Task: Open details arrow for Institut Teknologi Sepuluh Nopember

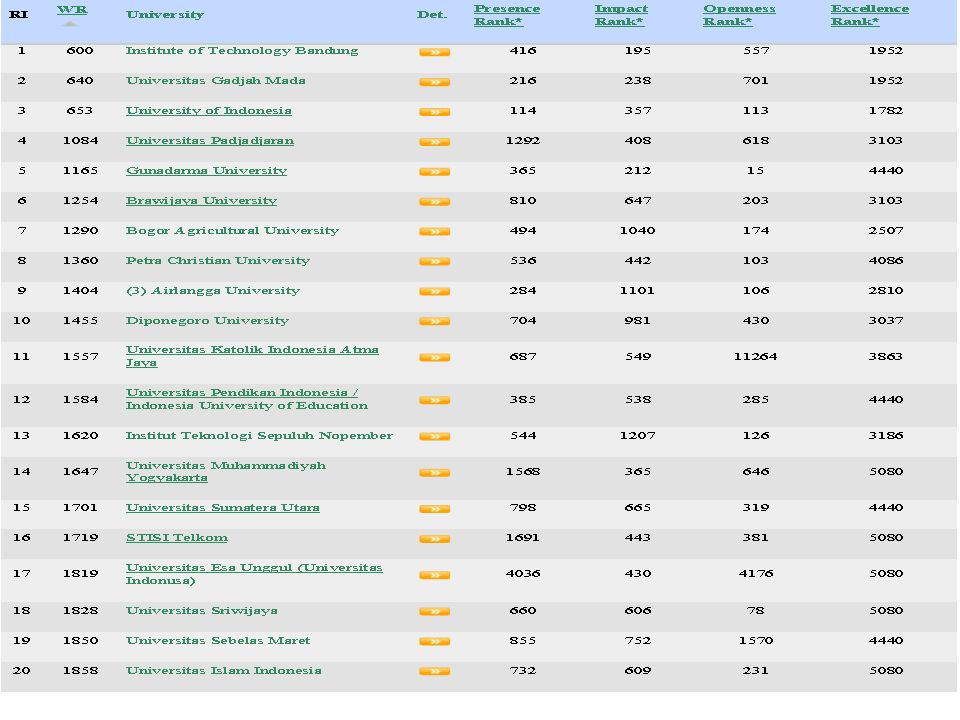Action: click(434, 437)
